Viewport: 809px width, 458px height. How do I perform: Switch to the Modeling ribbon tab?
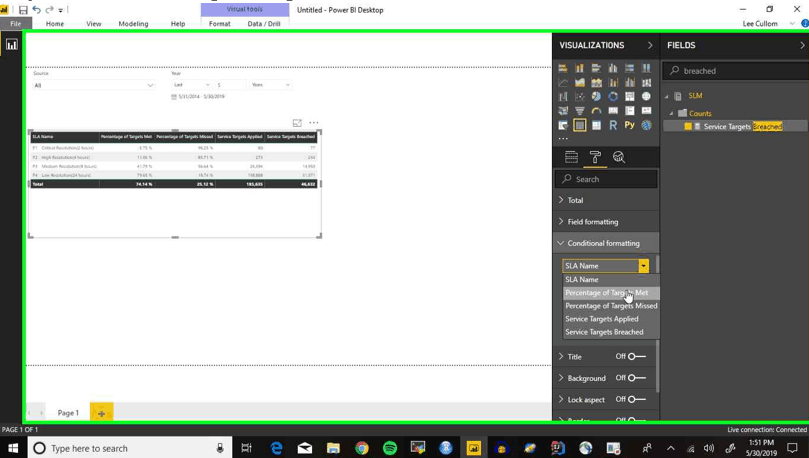tap(133, 24)
